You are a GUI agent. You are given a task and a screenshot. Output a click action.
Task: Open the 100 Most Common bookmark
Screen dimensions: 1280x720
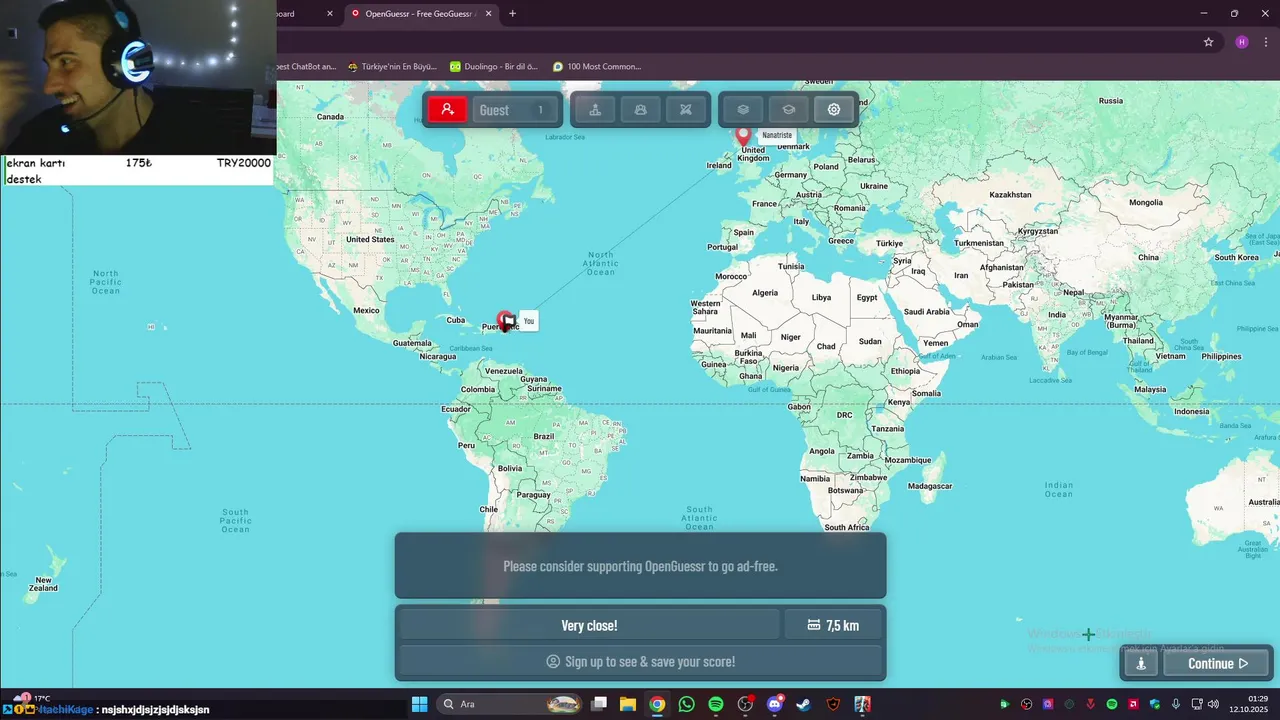597,67
